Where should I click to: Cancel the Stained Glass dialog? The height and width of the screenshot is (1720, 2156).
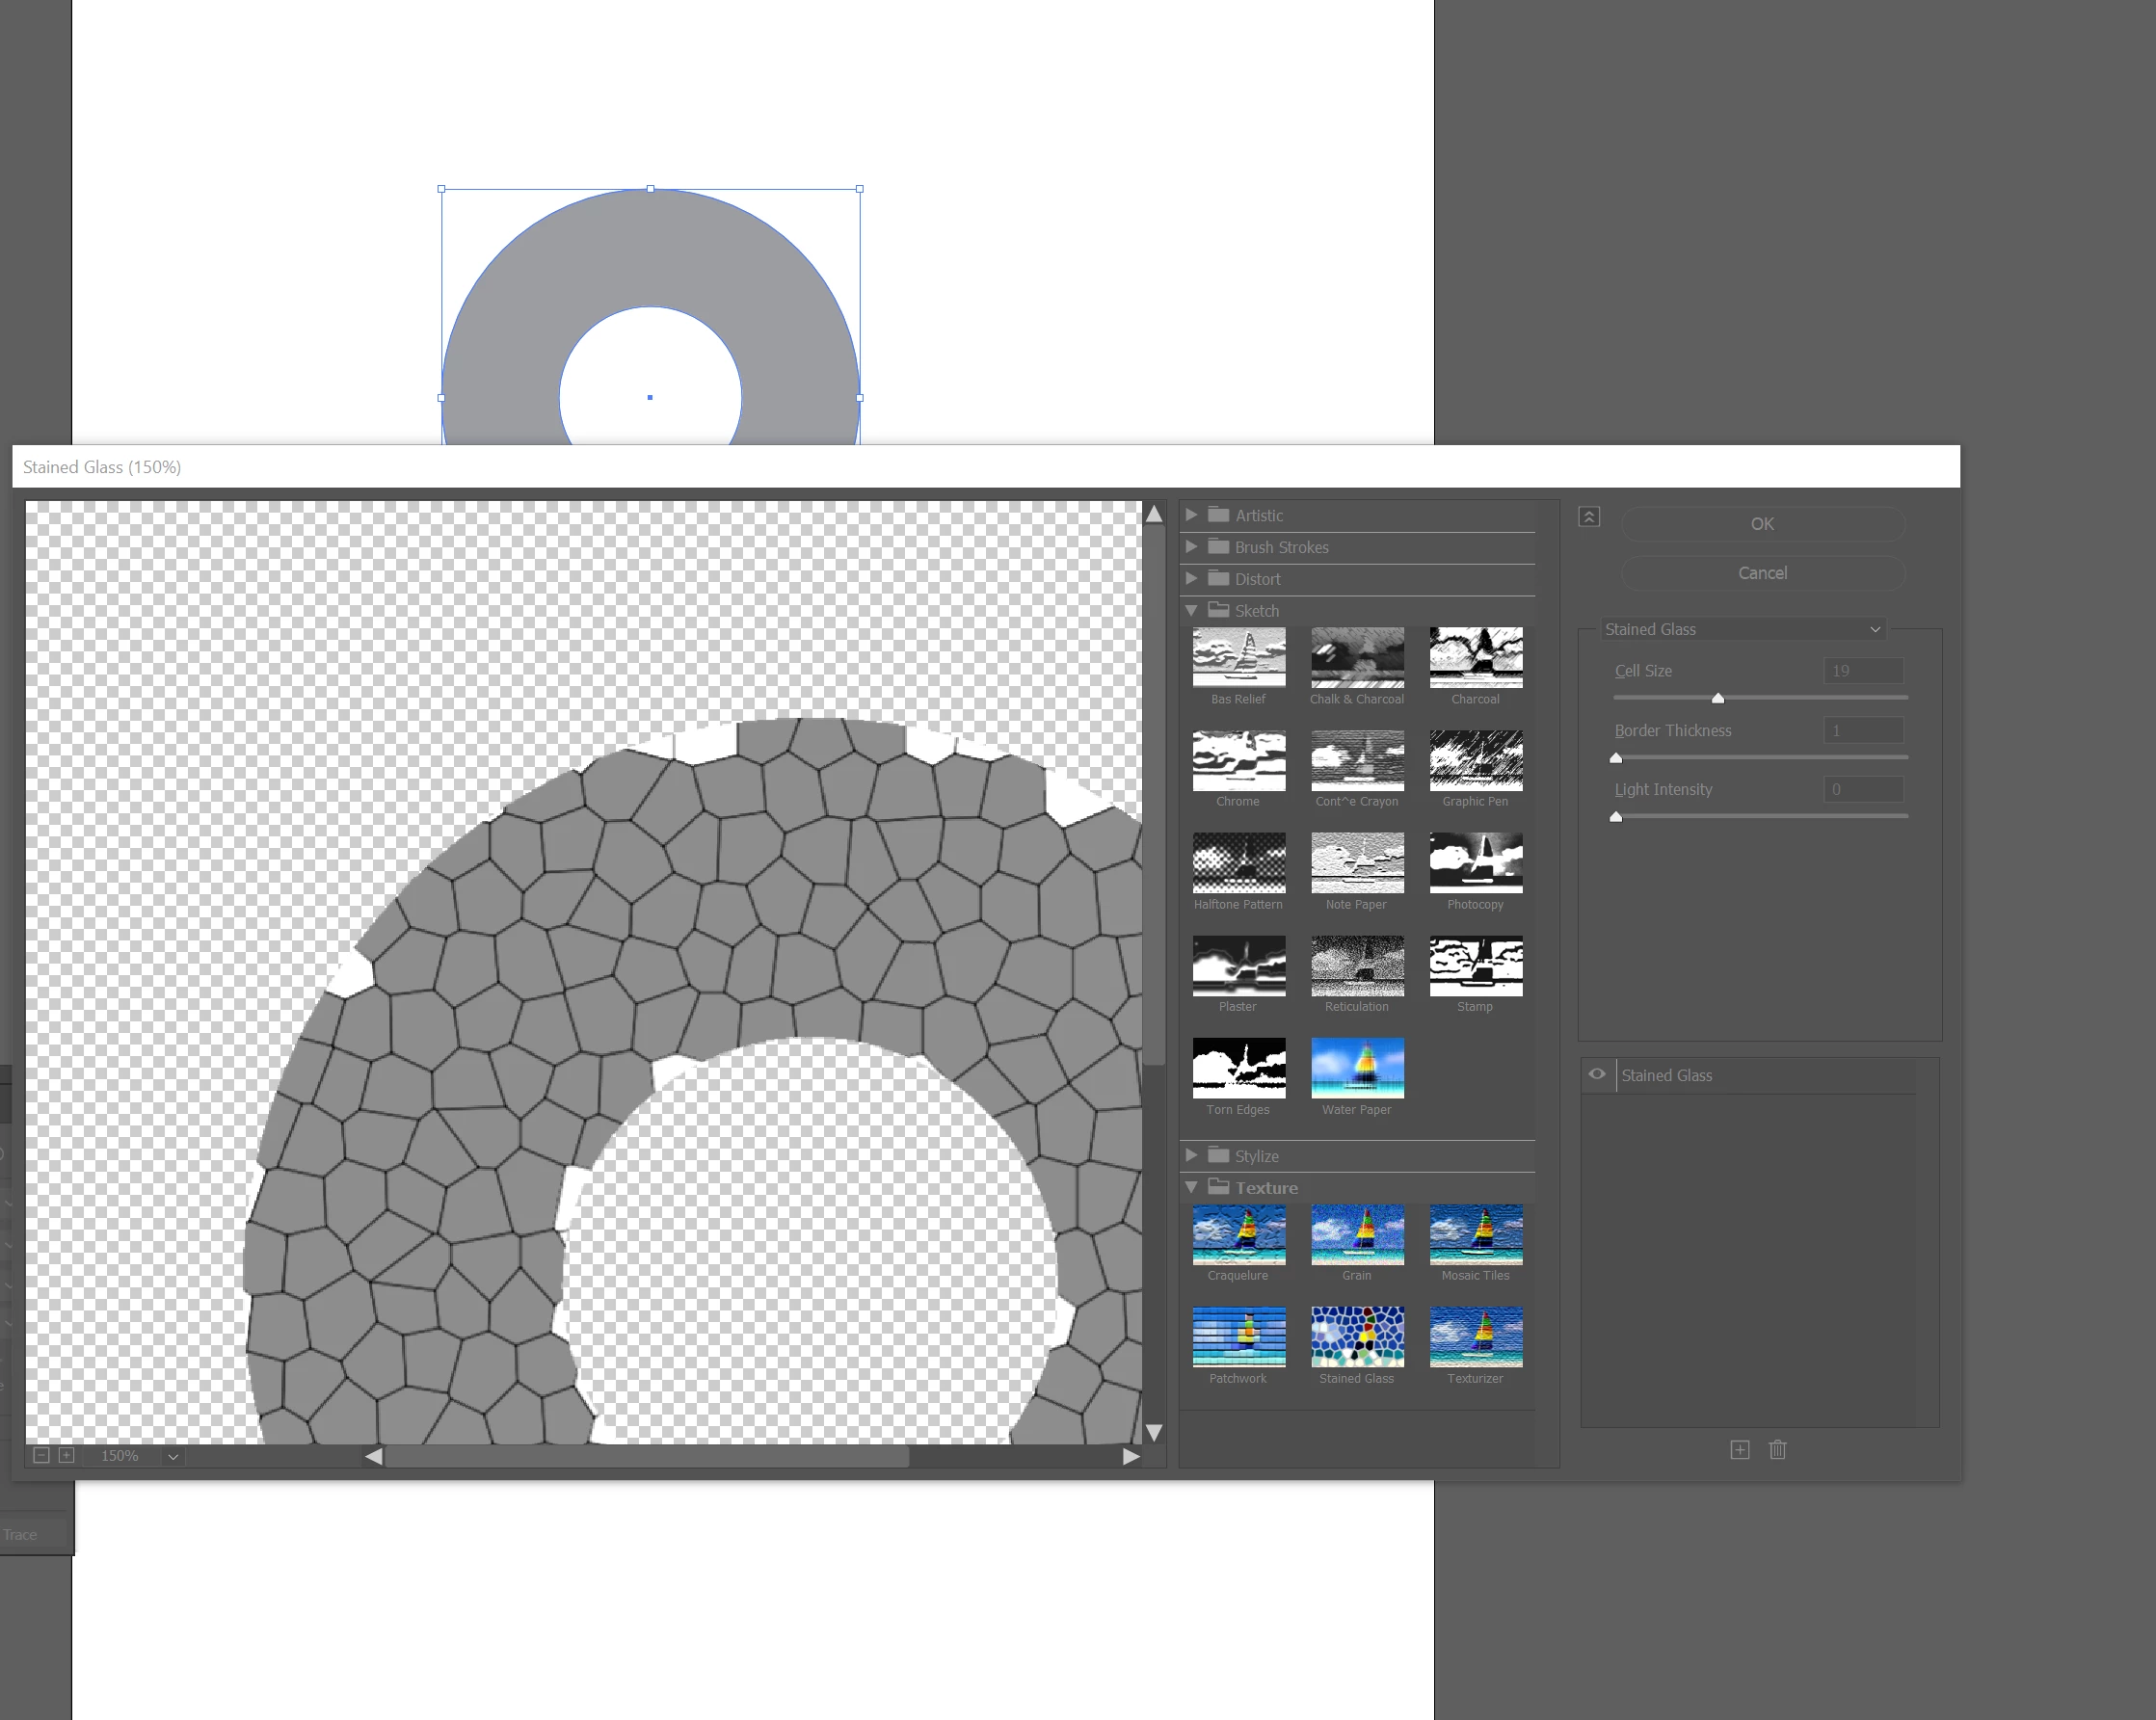click(x=1762, y=573)
